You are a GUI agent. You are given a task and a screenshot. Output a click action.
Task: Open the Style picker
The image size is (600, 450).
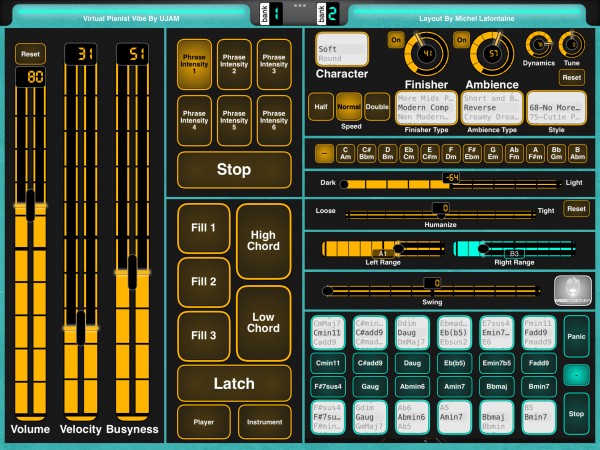556,108
